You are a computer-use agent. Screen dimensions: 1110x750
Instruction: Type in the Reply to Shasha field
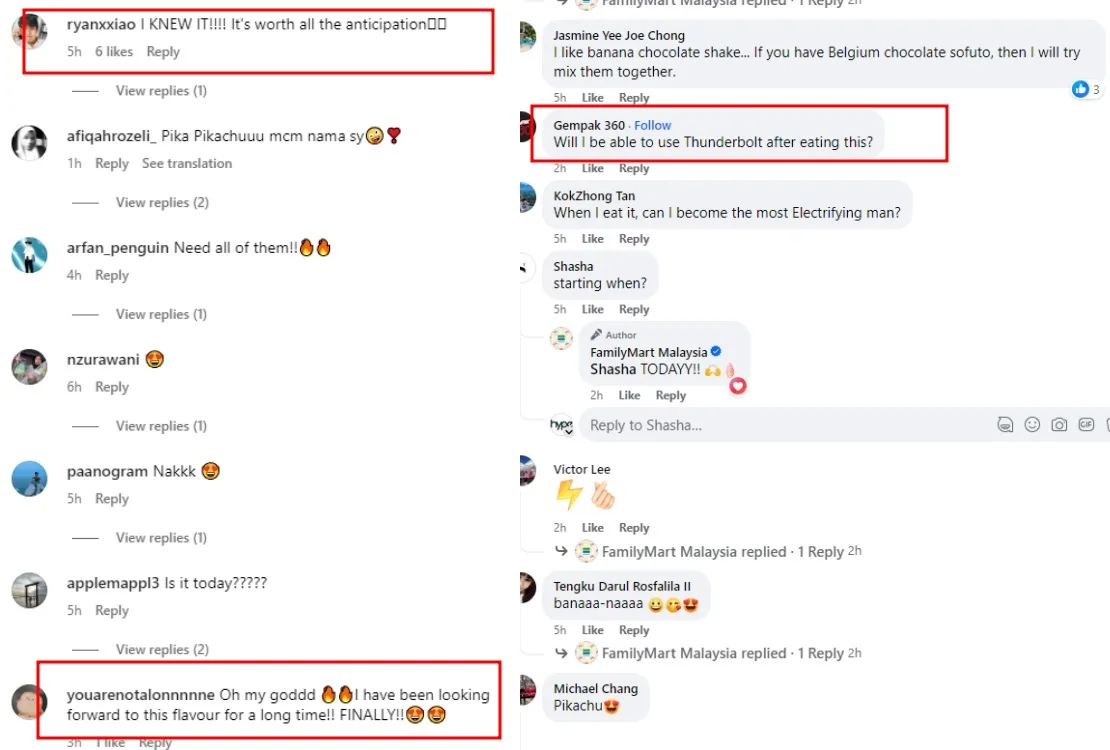pyautogui.click(x=780, y=425)
